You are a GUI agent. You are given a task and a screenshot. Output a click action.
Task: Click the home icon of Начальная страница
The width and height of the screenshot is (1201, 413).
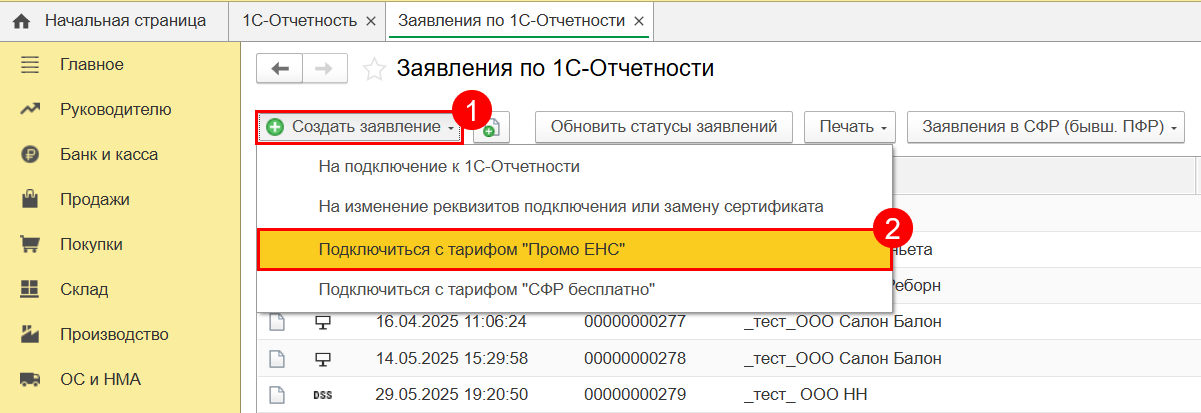[x=21, y=20]
